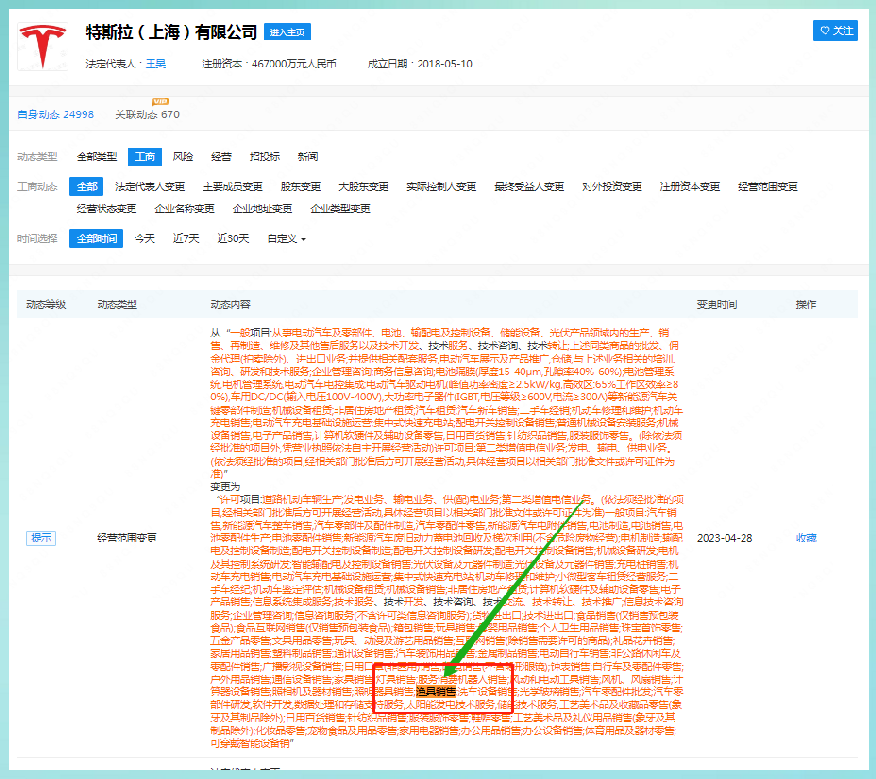
Task: Filter by 注册资本变更
Action: (x=689, y=187)
